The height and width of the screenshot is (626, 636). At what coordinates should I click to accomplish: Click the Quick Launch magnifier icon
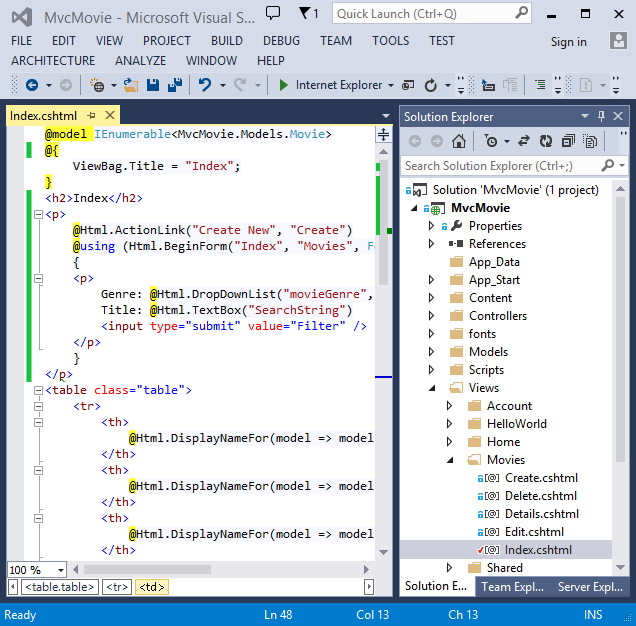522,13
